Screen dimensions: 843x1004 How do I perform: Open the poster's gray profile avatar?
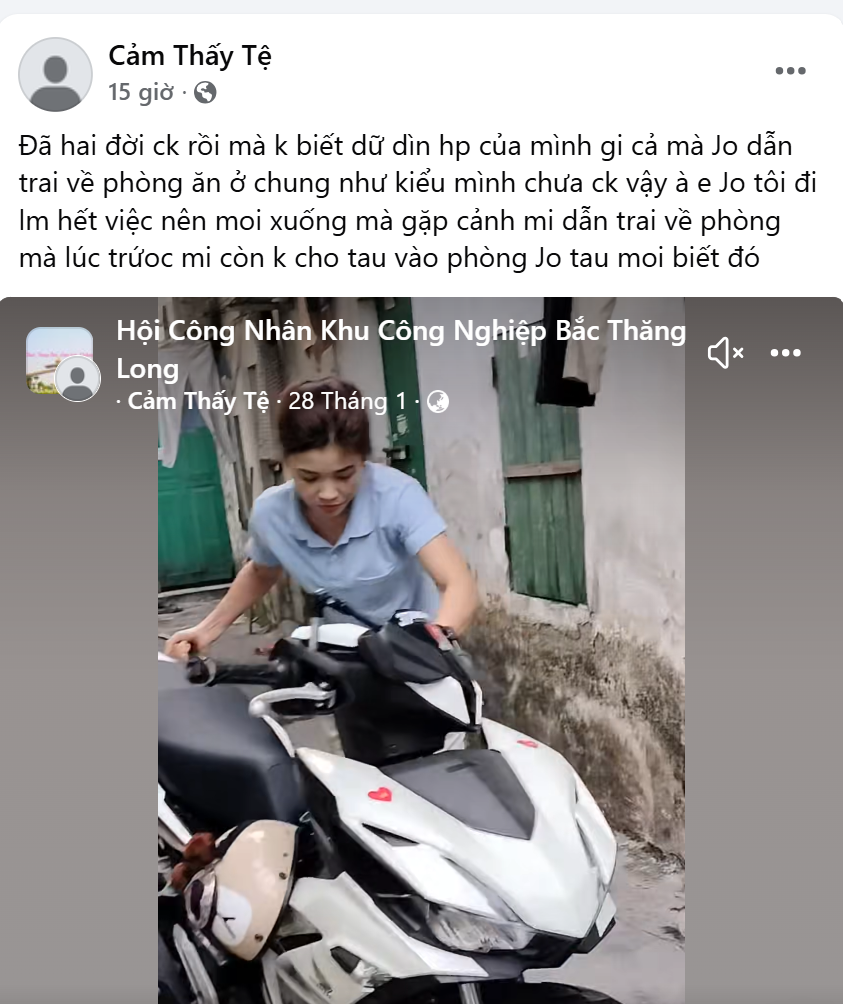point(56,74)
